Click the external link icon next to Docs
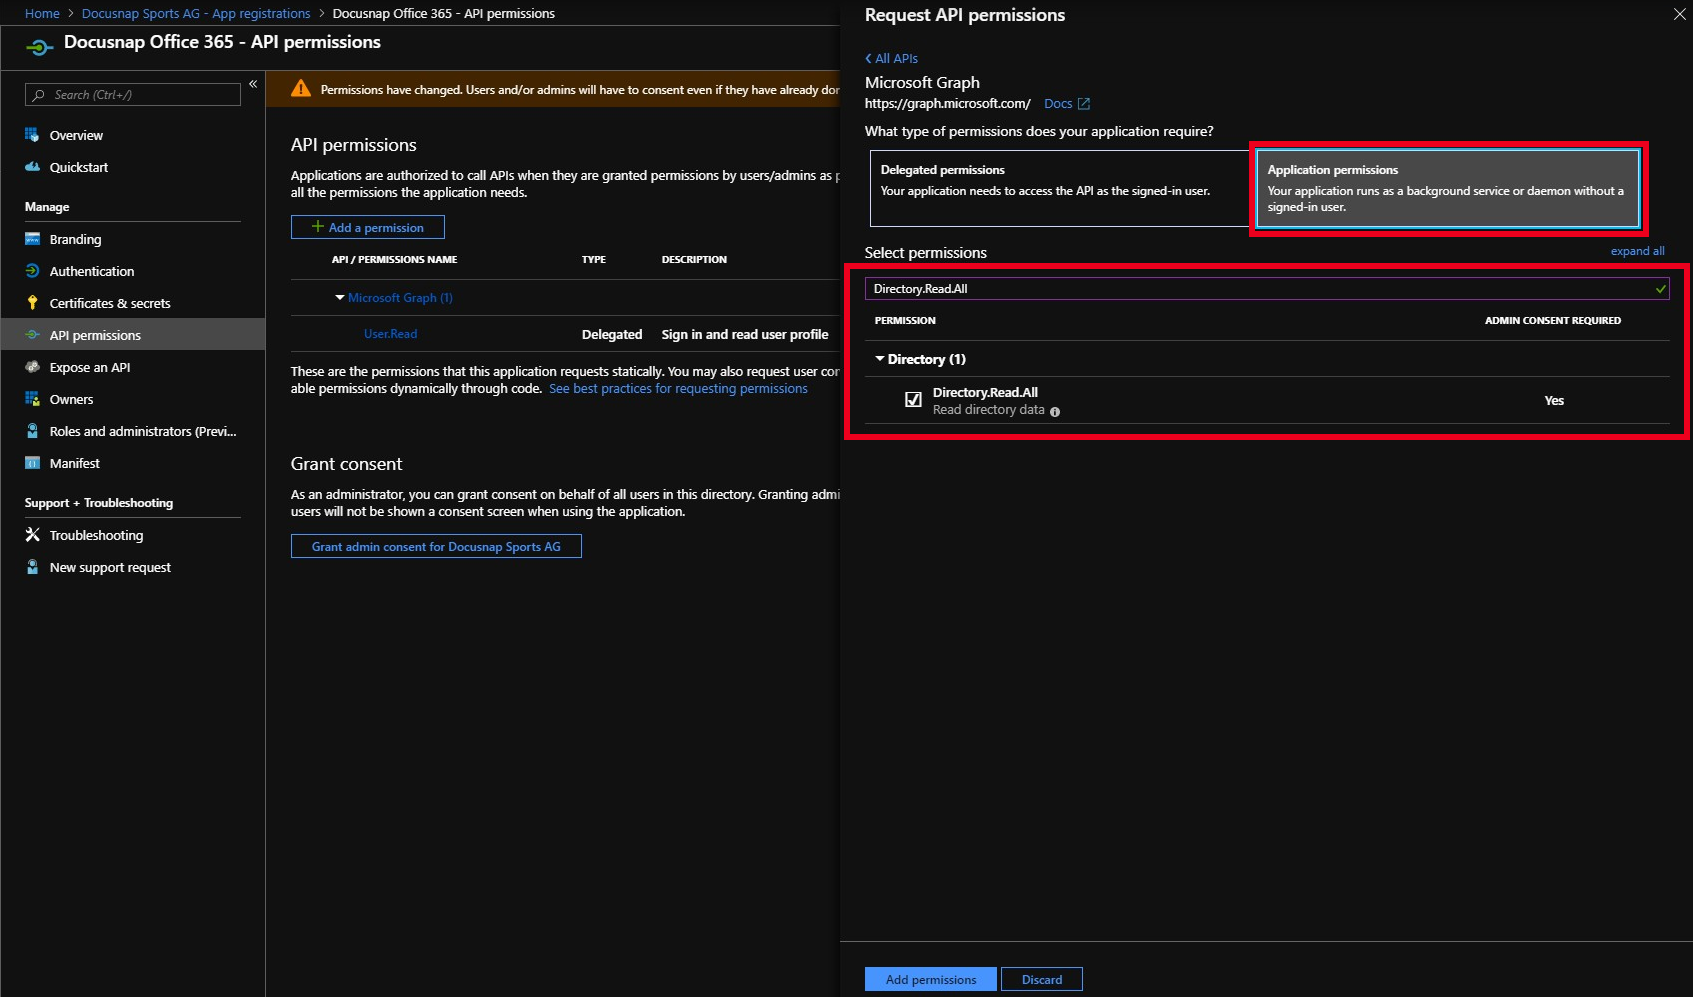This screenshot has height=997, width=1693. 1084,104
